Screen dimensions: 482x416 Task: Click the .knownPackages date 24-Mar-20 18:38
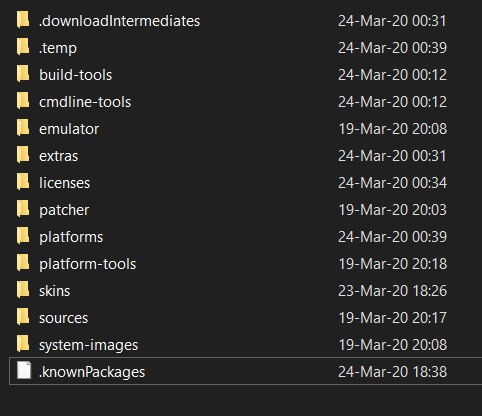coord(393,372)
